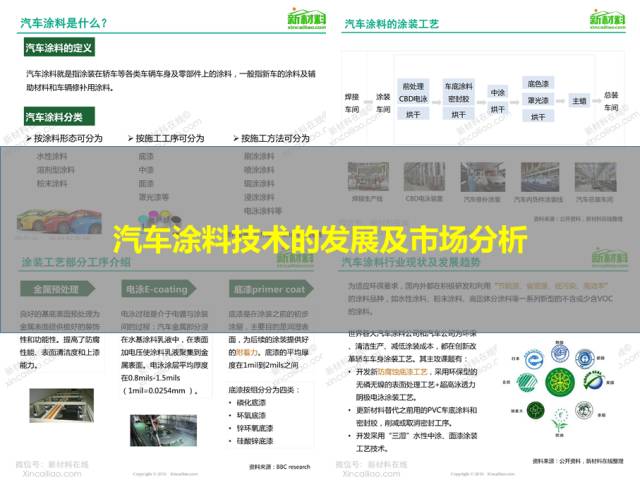Click the large central green eco-label logo
The height and width of the screenshot is (480, 640).
pyautogui.click(x=560, y=382)
